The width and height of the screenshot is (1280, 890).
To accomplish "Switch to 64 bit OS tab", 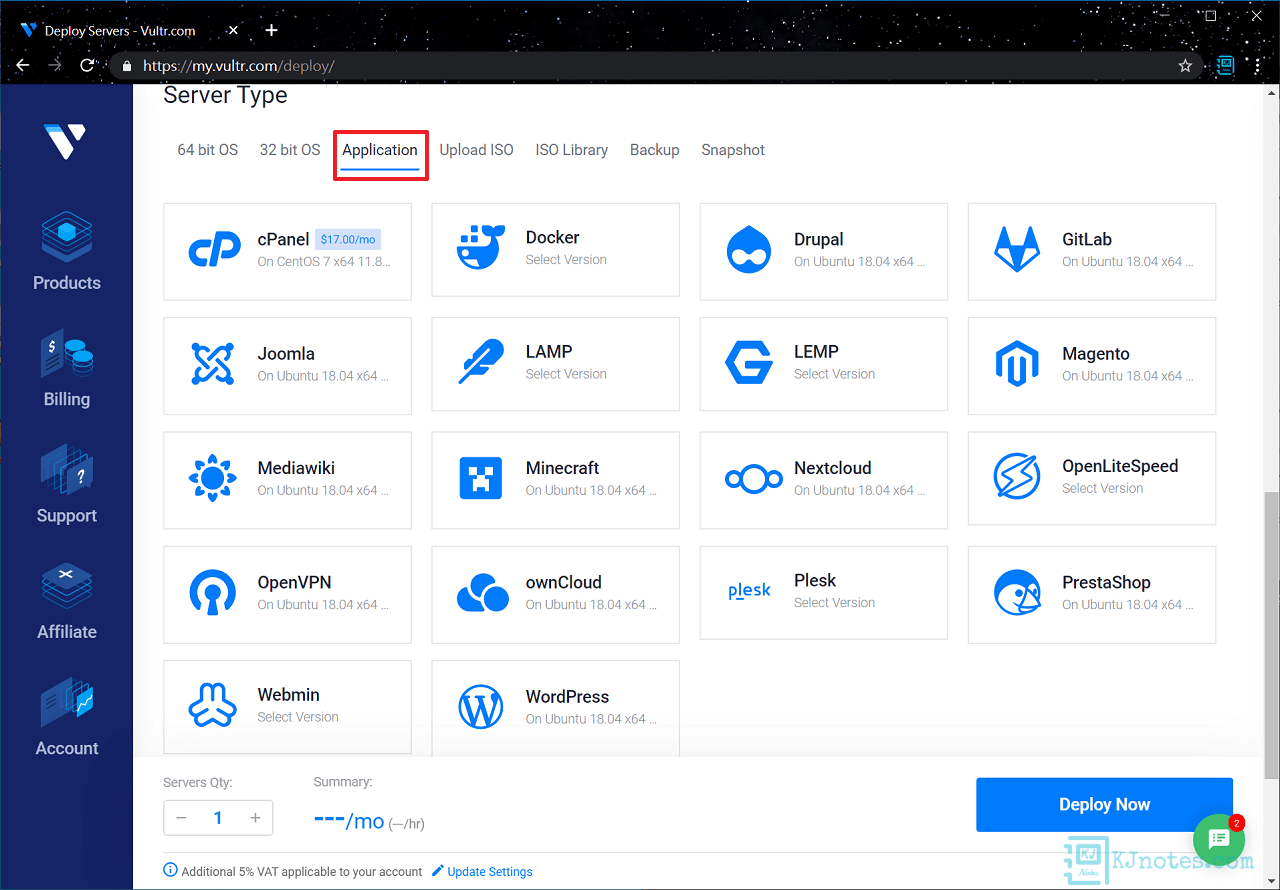I will (208, 150).
